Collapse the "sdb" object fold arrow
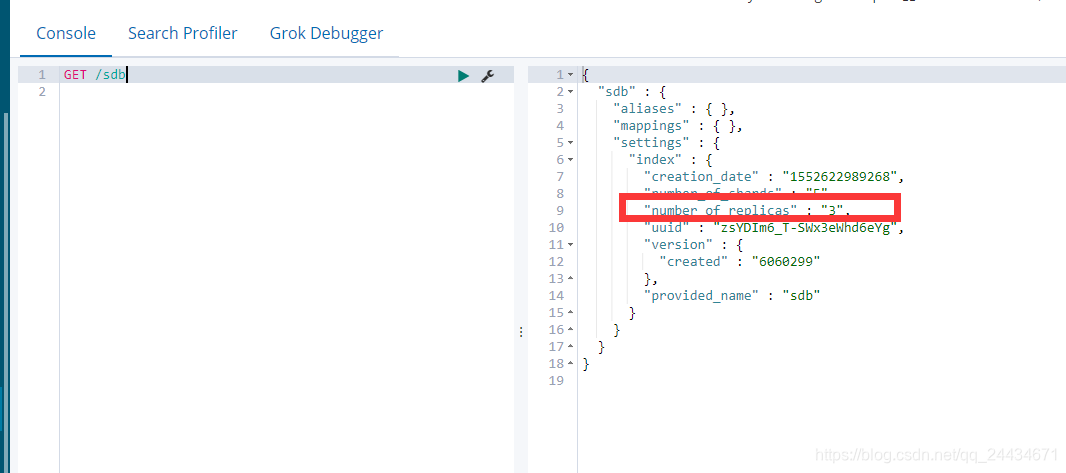Screen dimensions: 1066x473 (570, 92)
